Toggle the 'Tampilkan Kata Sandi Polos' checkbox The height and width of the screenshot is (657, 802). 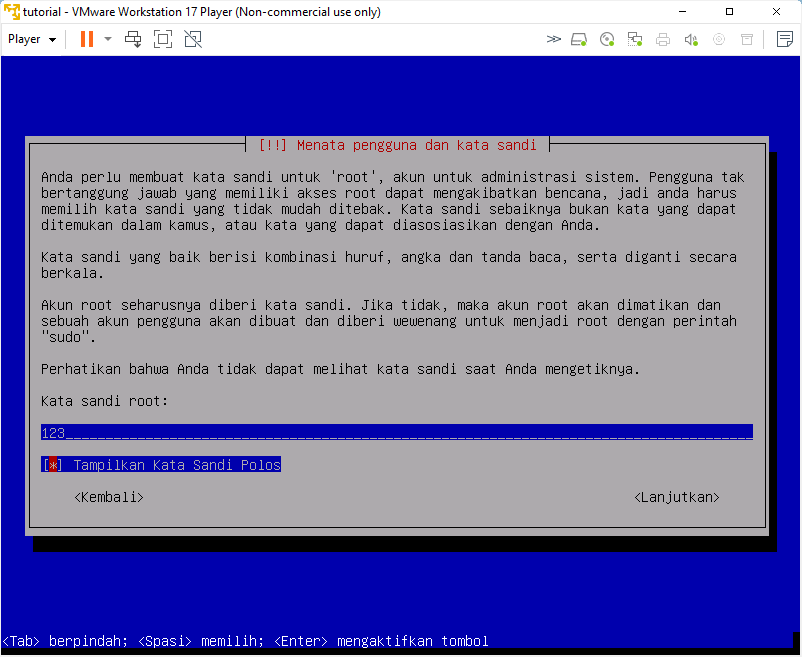pyautogui.click(x=161, y=465)
